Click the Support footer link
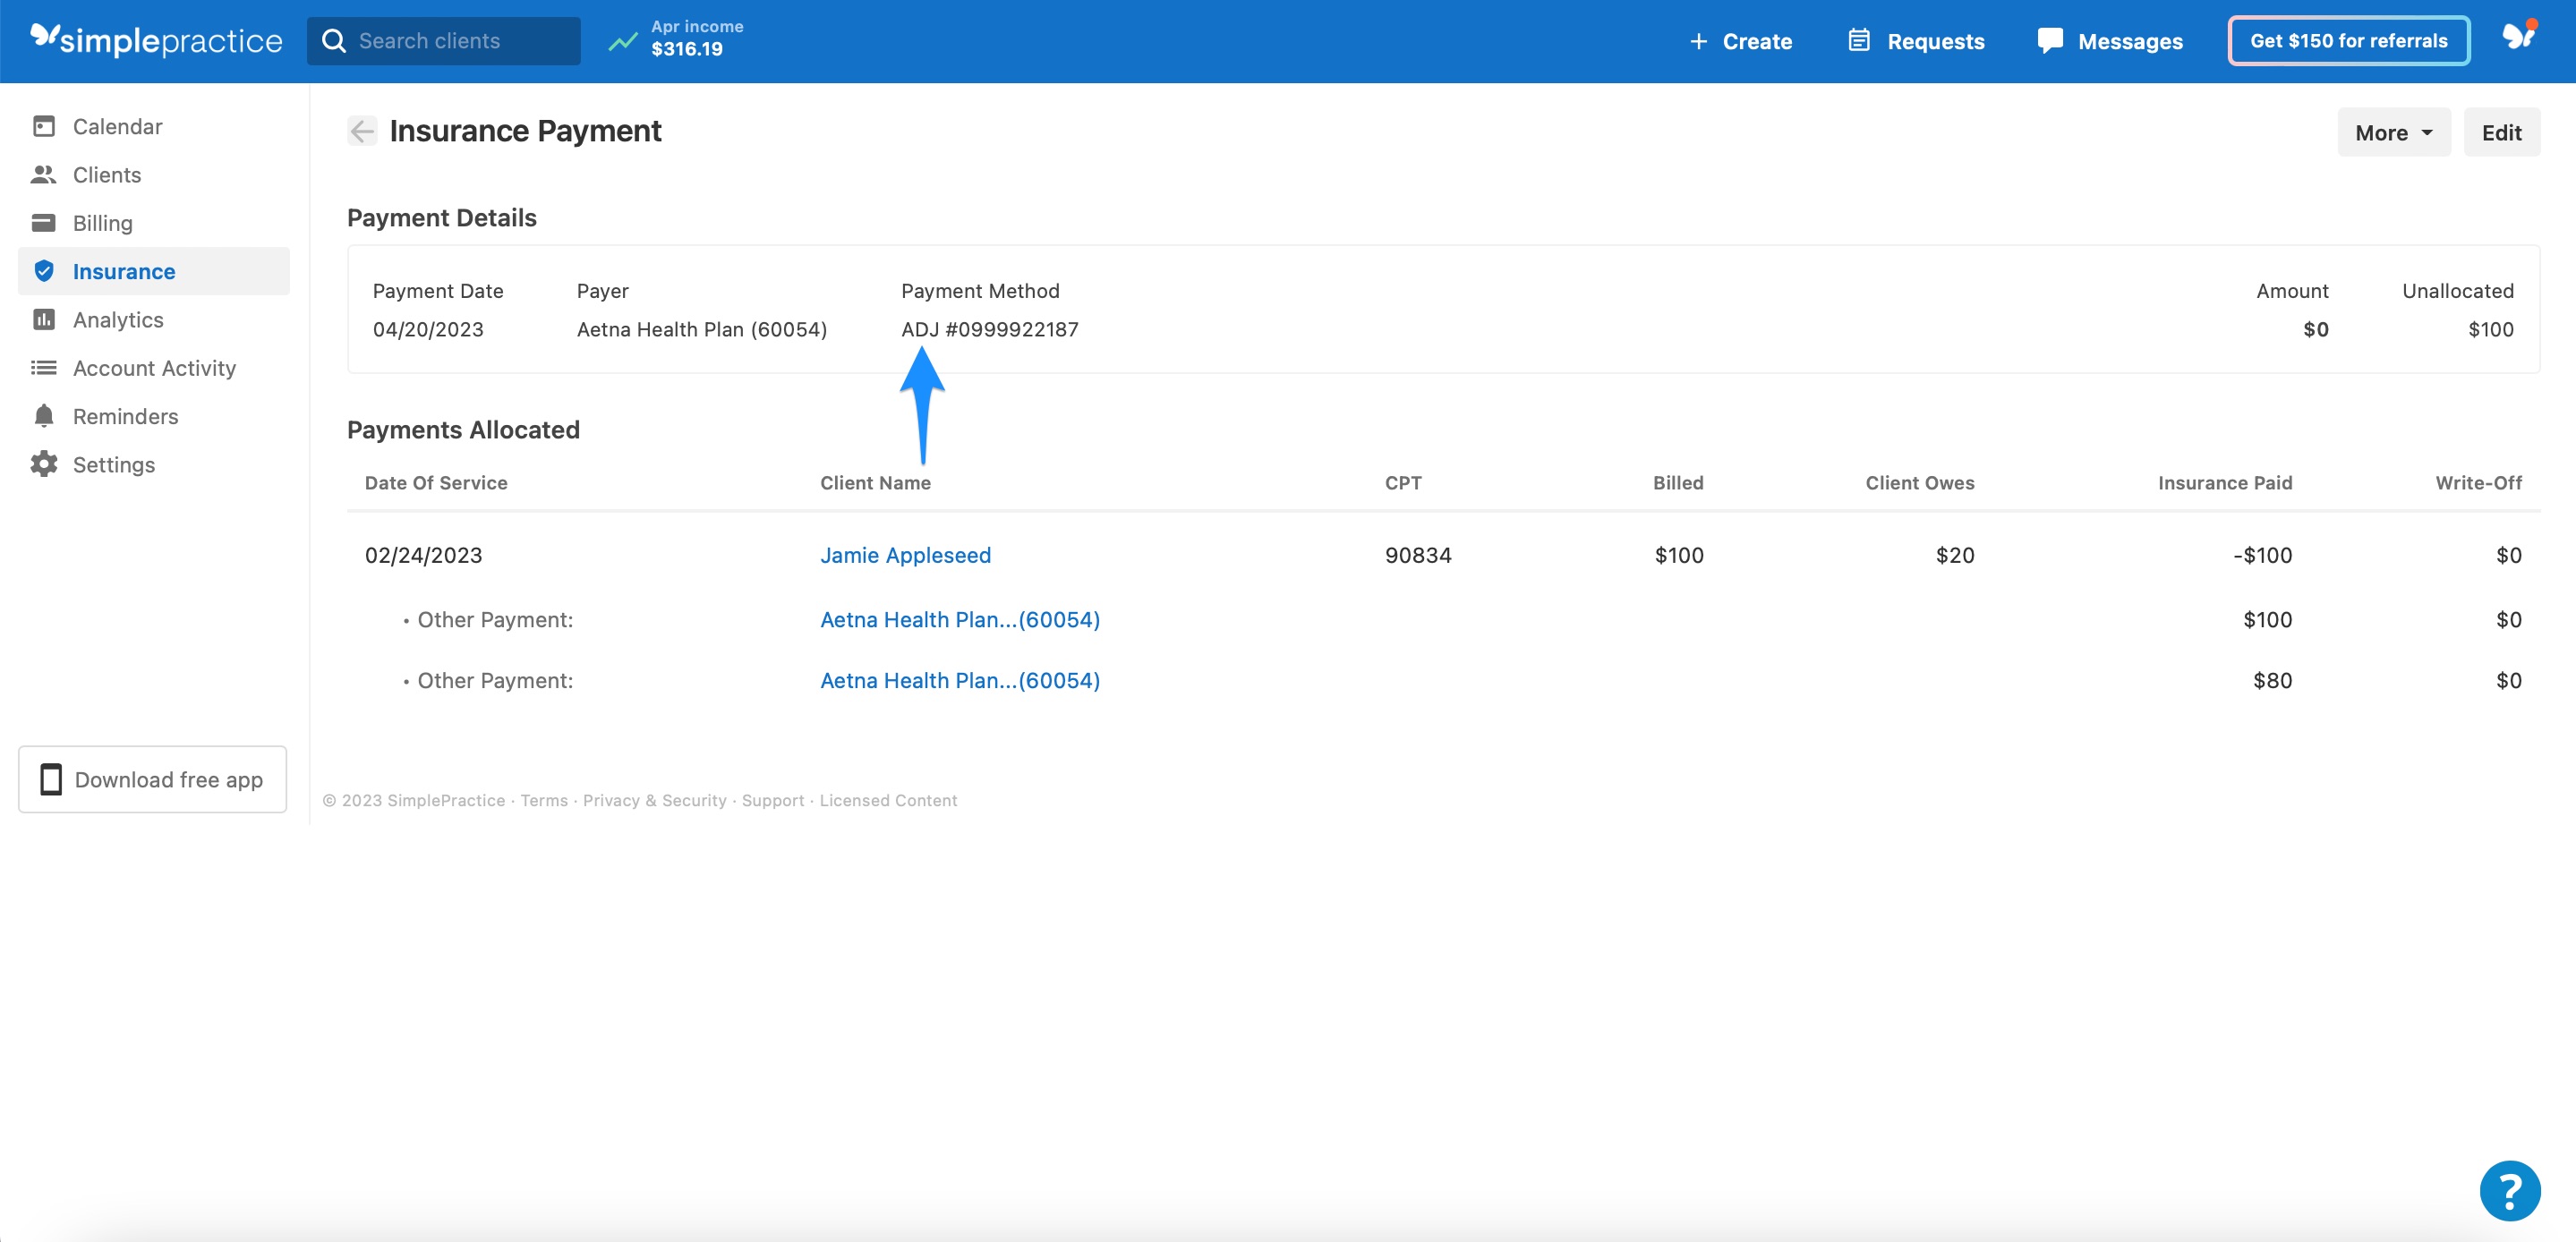This screenshot has height=1242, width=2576. [773, 800]
